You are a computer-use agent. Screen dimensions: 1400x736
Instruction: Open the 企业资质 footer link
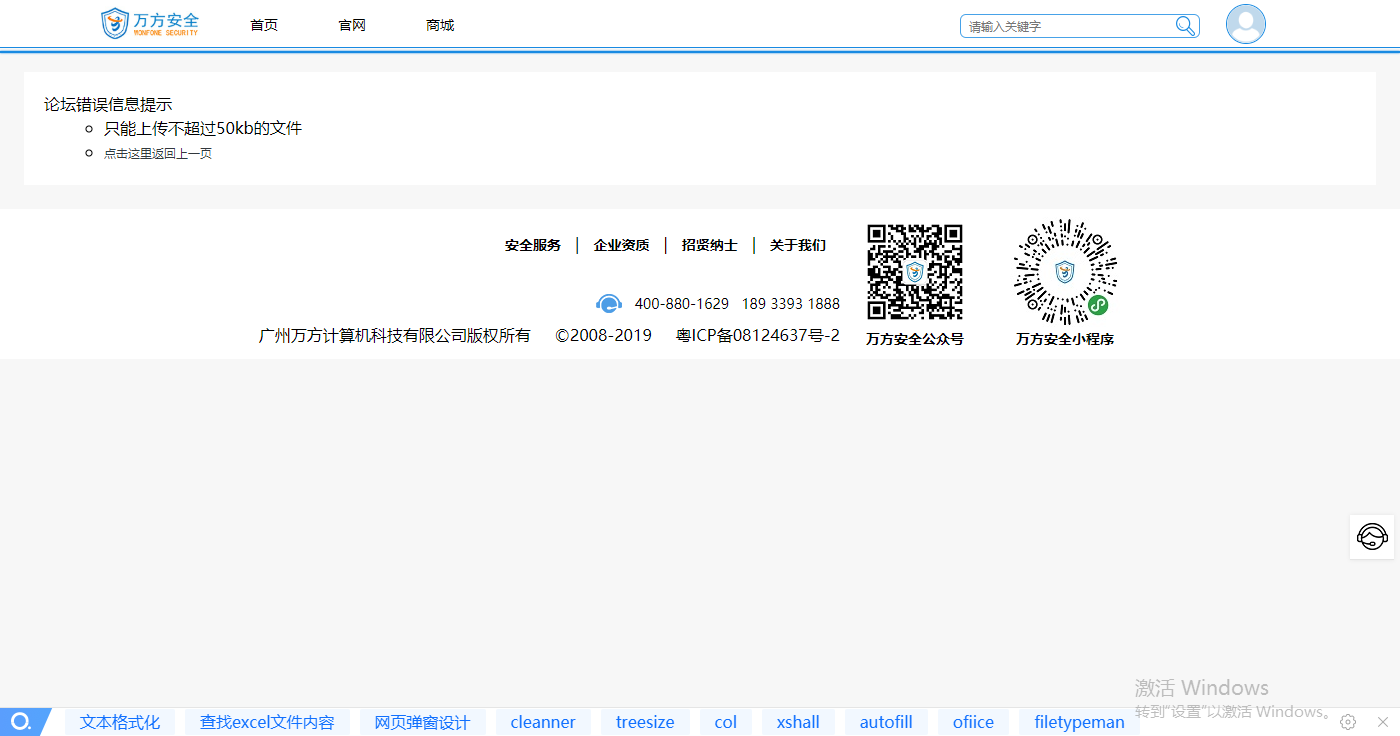[621, 245]
